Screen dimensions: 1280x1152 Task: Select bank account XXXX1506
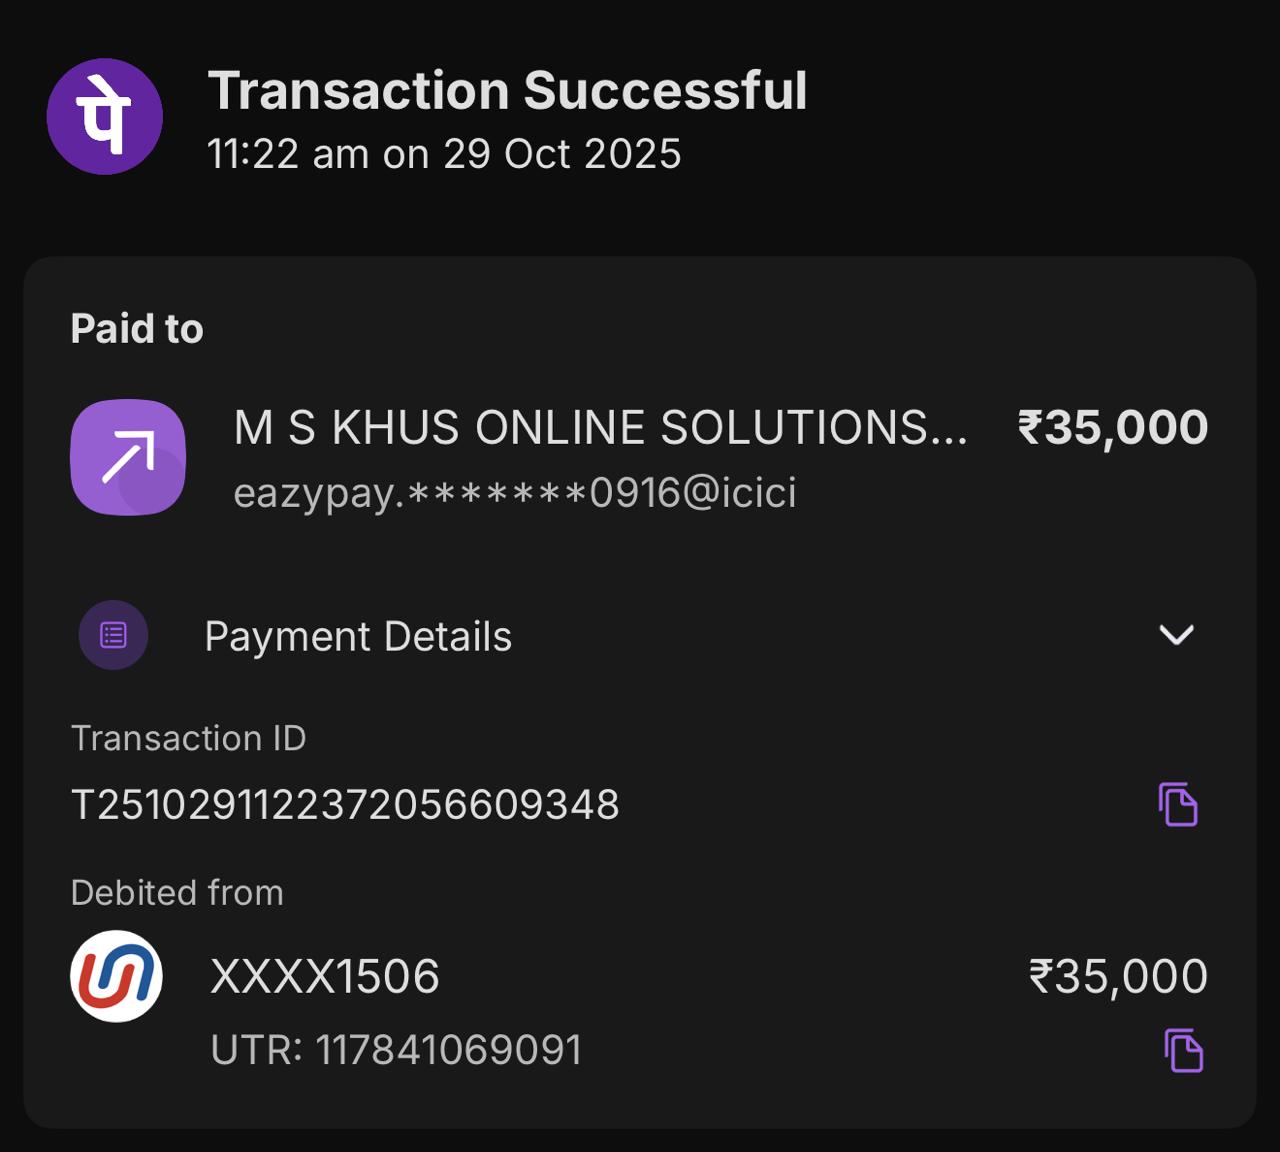[325, 976]
